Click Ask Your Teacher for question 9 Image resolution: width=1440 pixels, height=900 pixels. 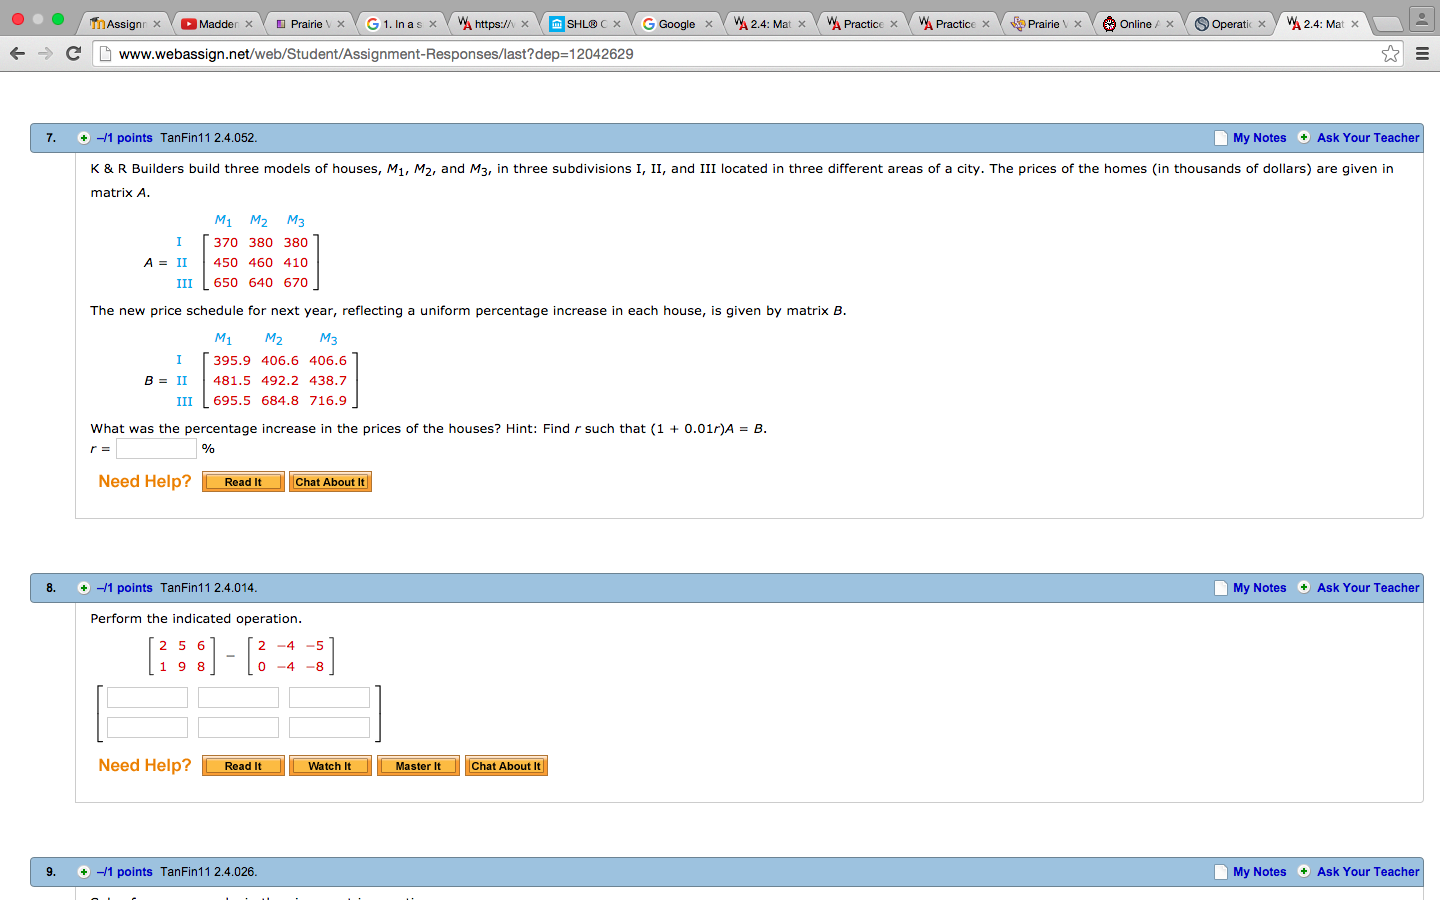1368,872
